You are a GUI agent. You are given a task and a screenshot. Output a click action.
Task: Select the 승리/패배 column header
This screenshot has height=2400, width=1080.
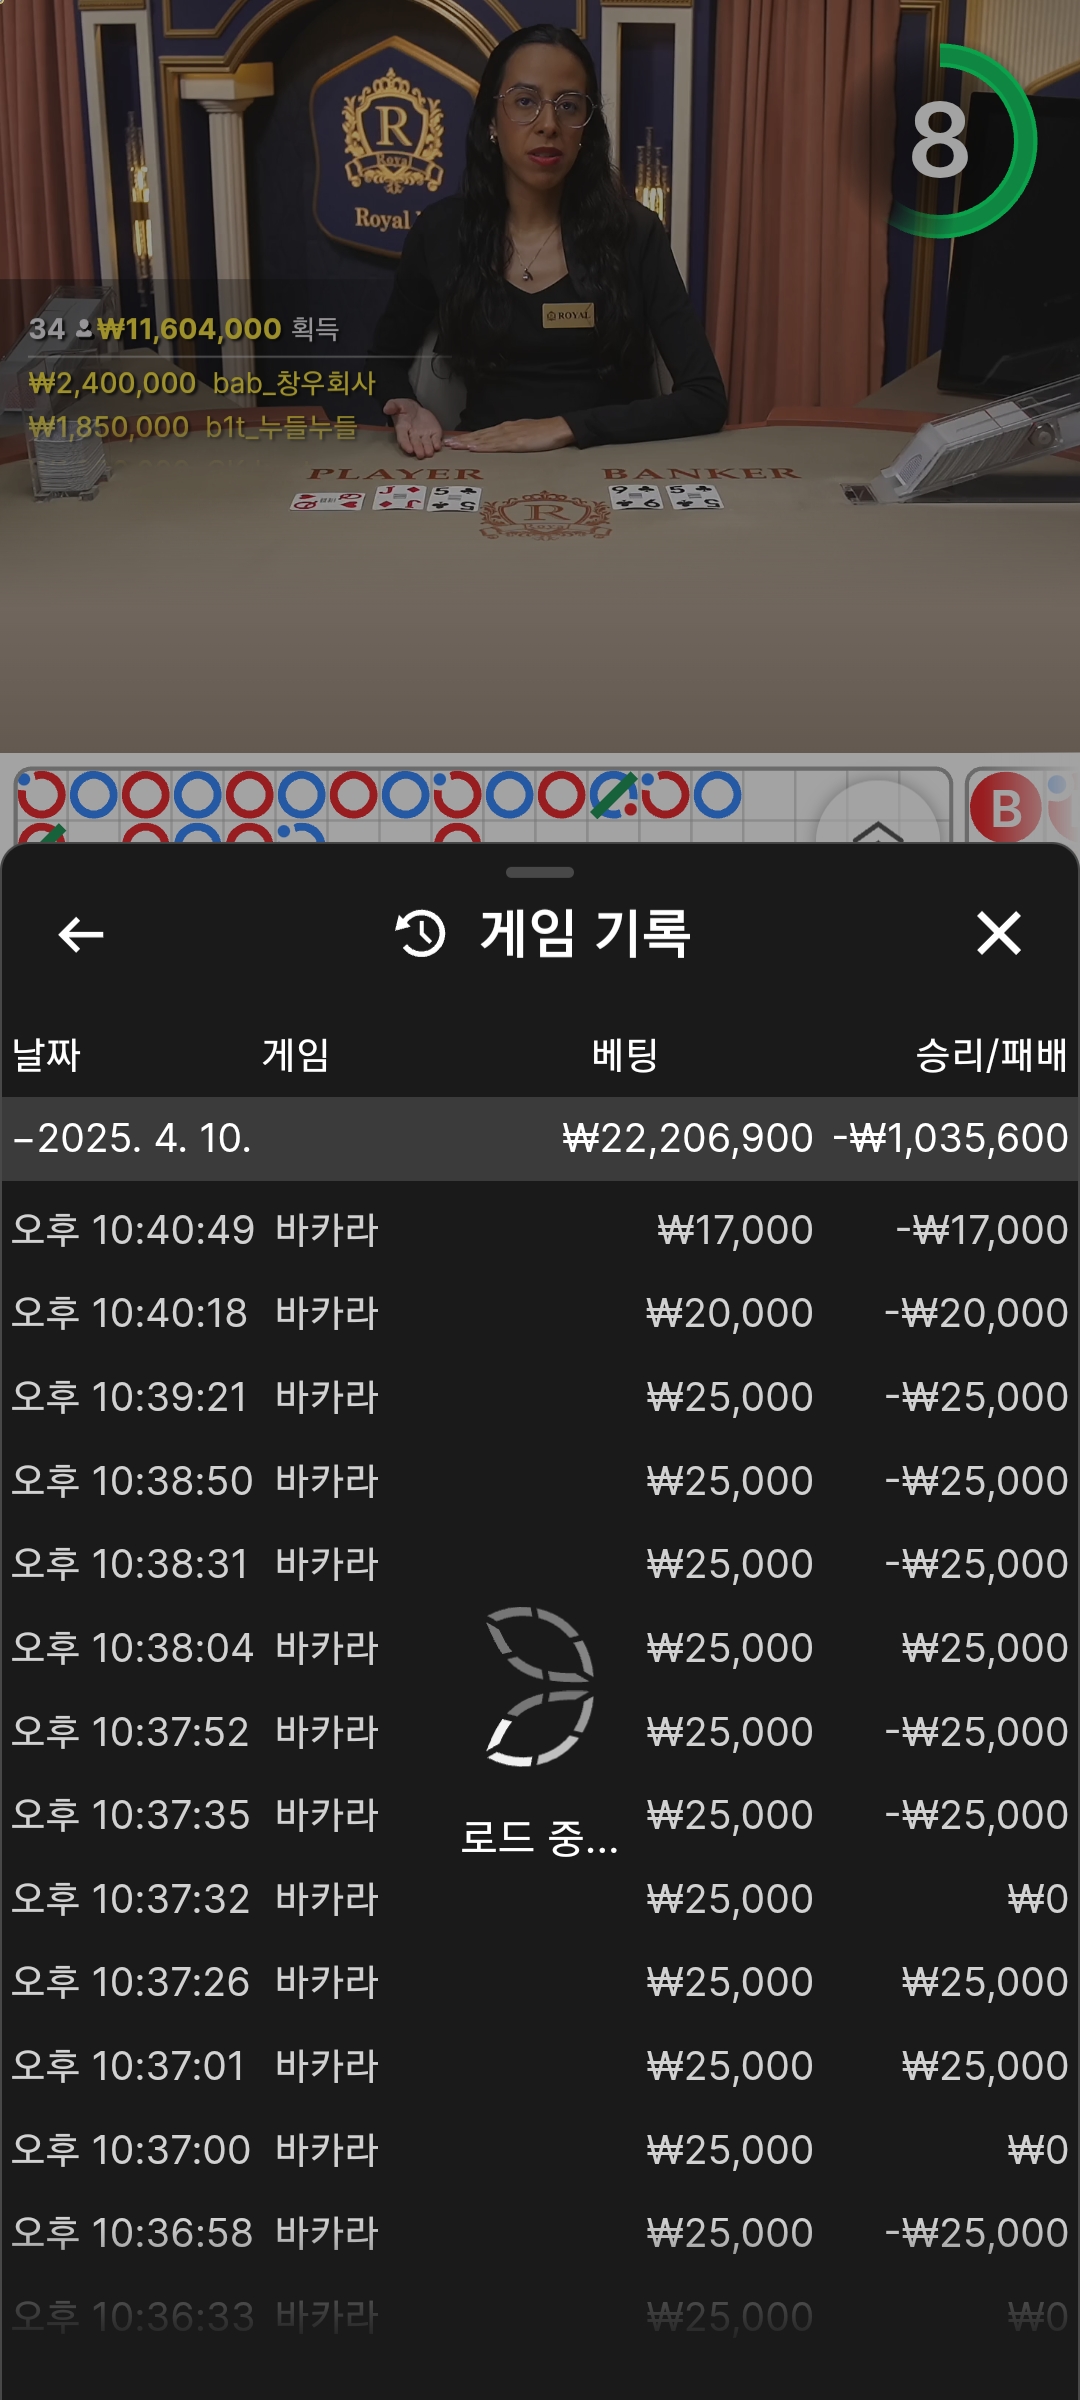[x=992, y=1055]
